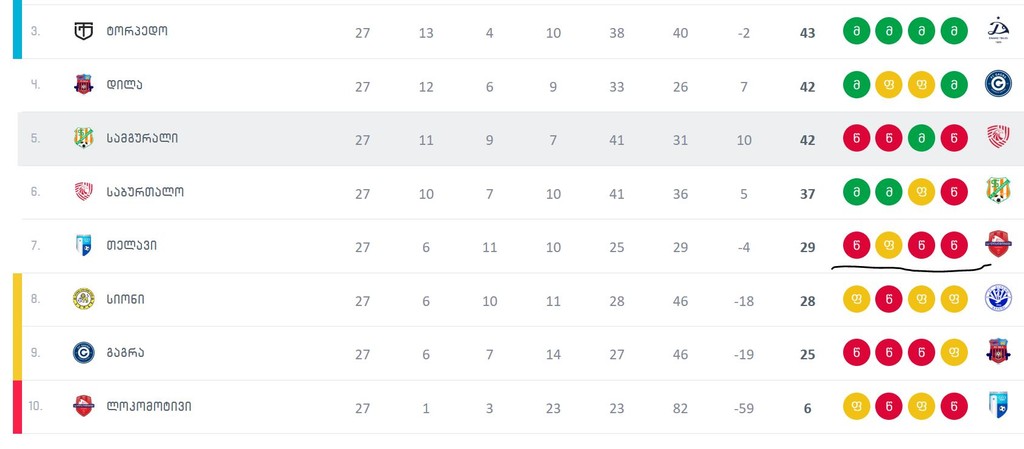Select the red loss circle in საბურთალო row

(x=957, y=191)
